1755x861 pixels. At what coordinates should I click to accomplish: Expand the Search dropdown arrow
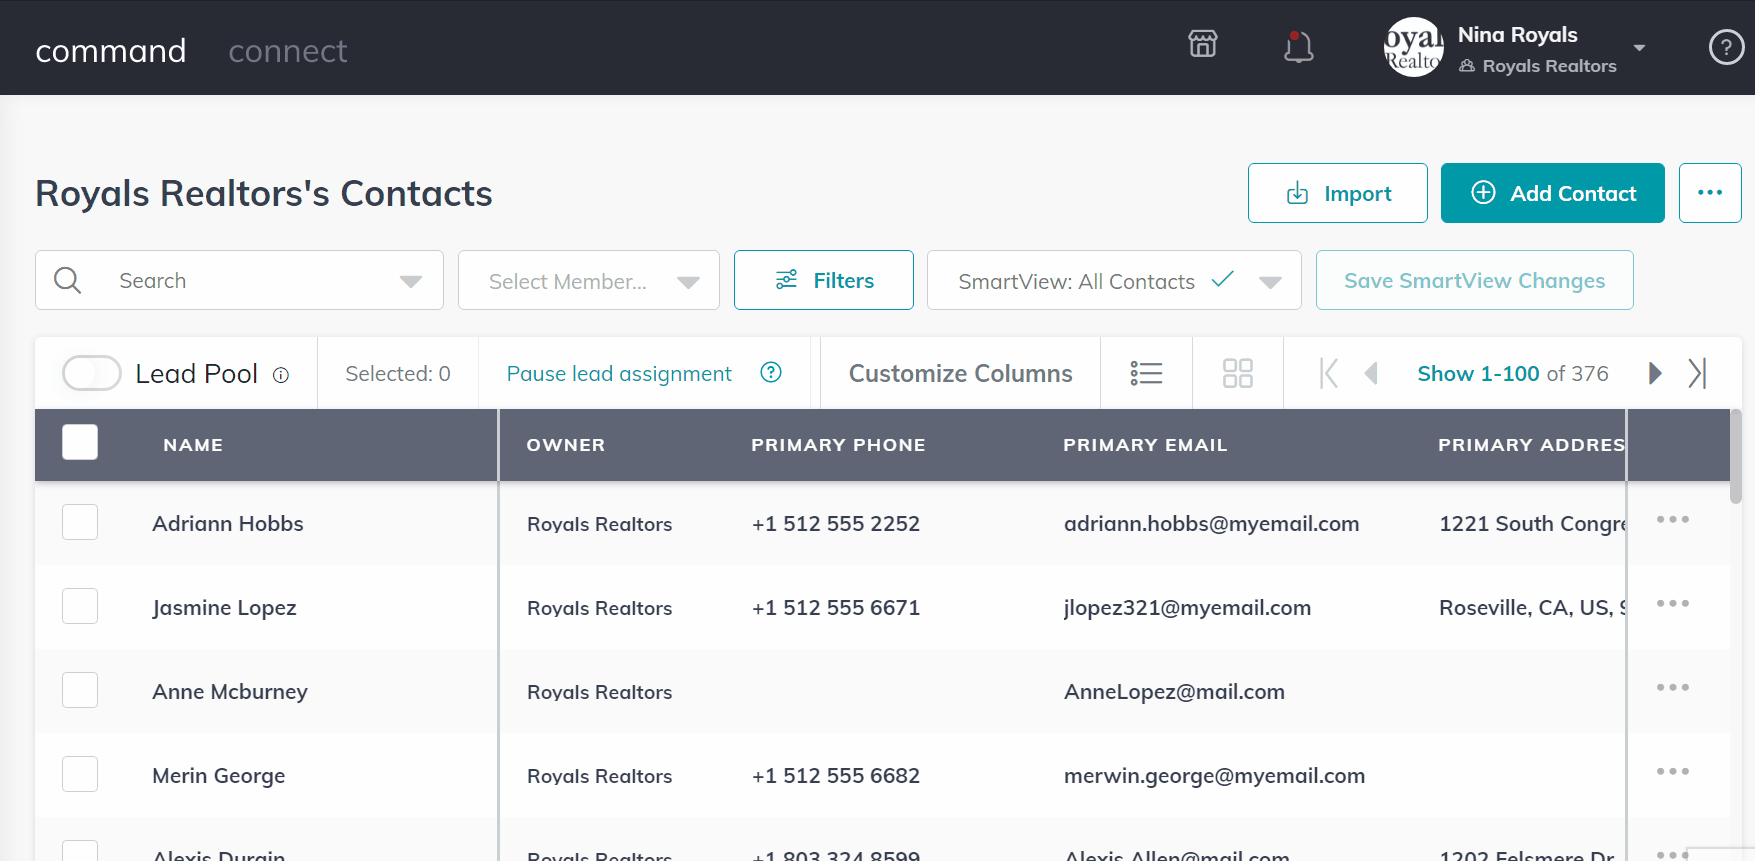411,282
